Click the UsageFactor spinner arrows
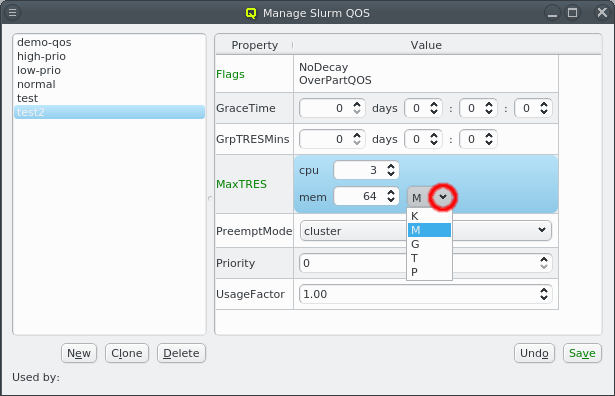The width and height of the screenshot is (615, 396). [x=544, y=294]
